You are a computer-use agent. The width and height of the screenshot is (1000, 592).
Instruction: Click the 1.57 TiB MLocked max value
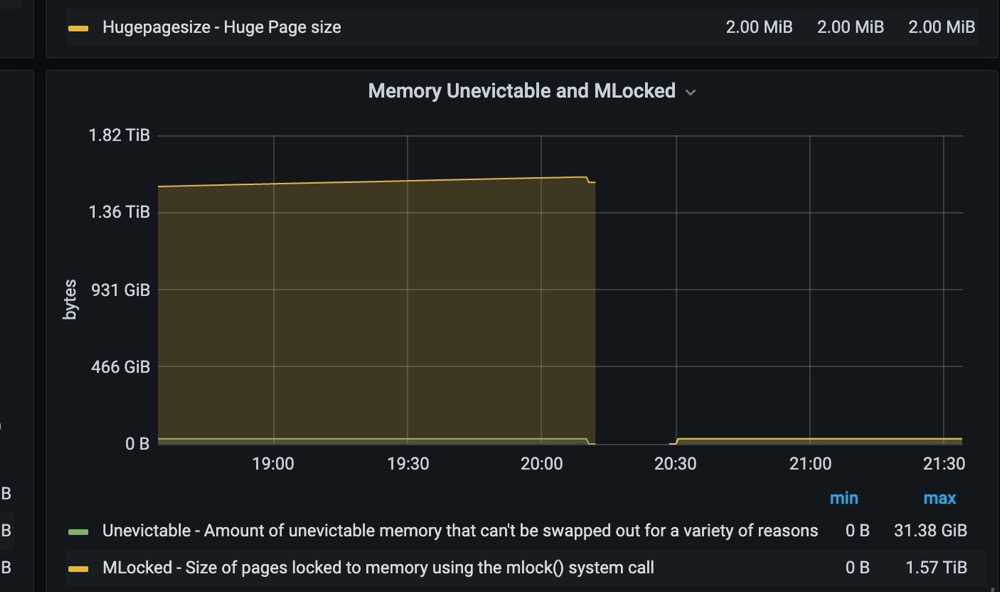tap(936, 568)
